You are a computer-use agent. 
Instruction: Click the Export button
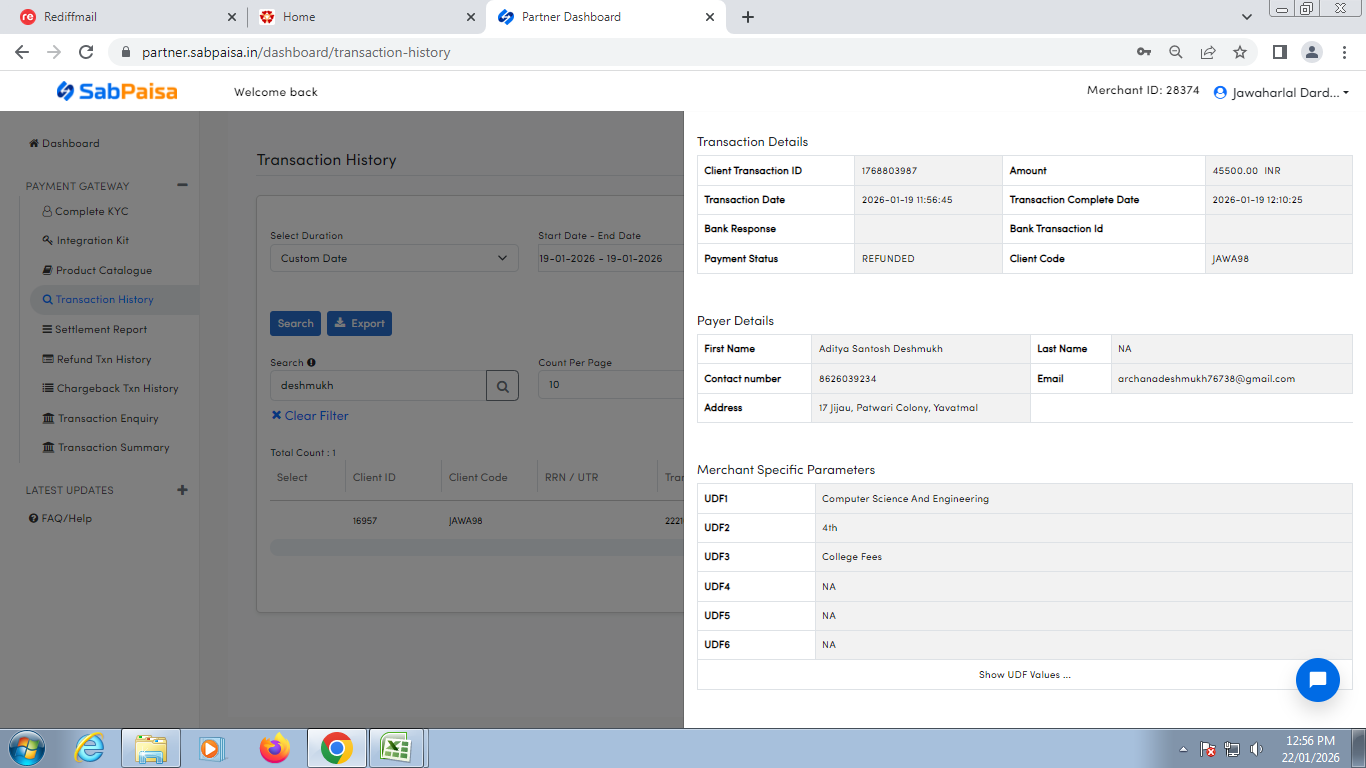359,323
